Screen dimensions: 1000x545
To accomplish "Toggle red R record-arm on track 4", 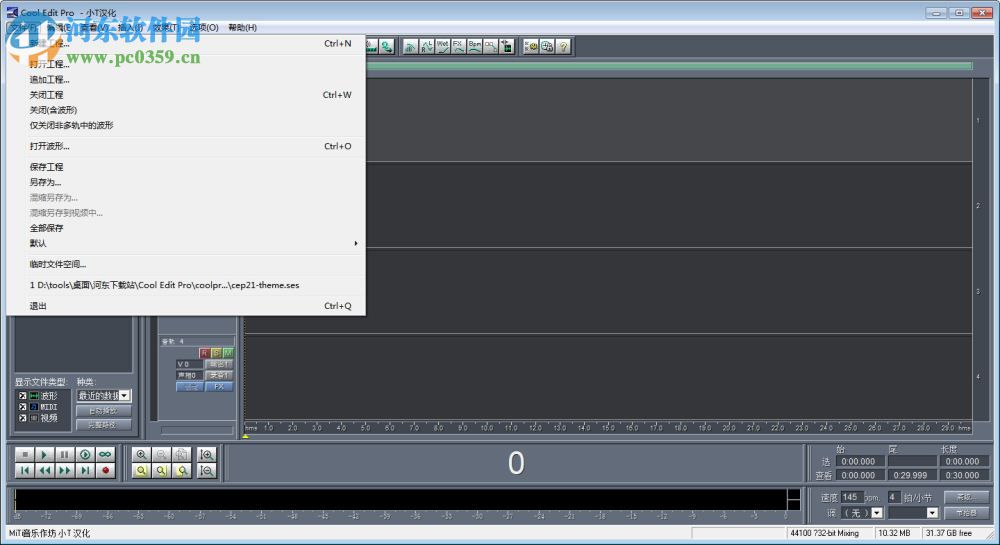I will 204,352.
